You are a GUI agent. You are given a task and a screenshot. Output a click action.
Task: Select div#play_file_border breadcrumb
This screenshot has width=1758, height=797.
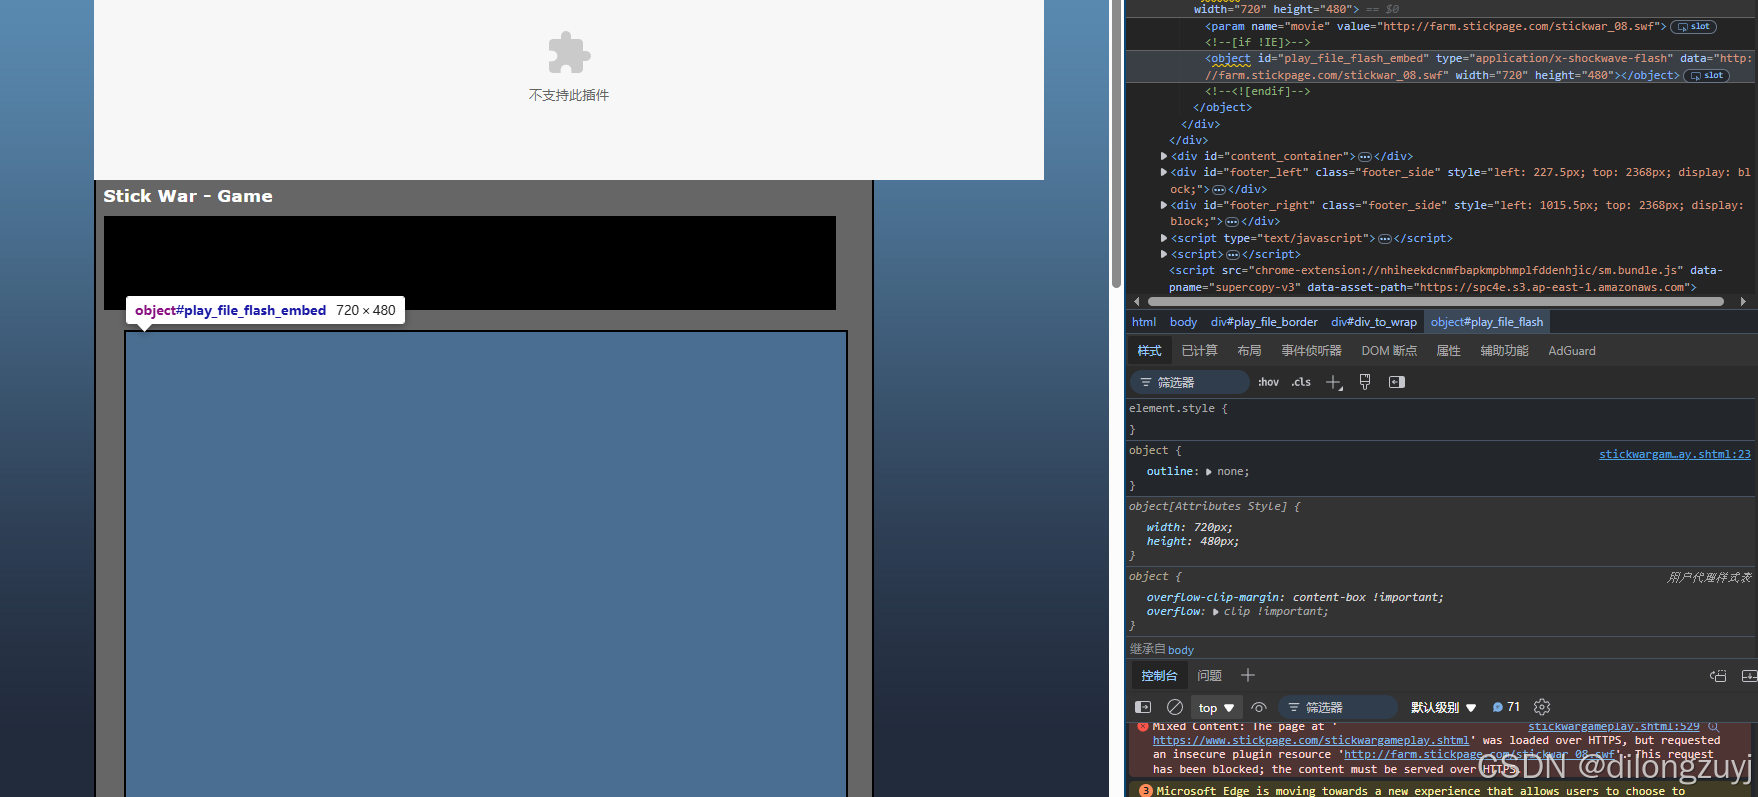click(1264, 322)
